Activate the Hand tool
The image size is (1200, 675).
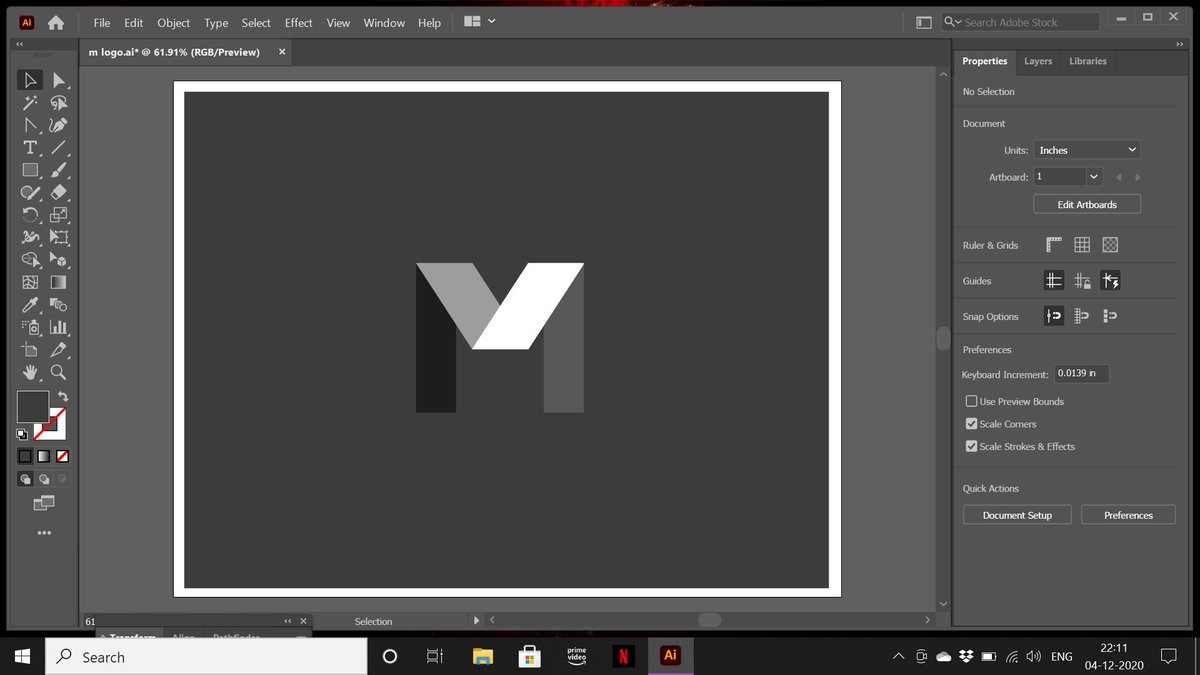(x=30, y=372)
